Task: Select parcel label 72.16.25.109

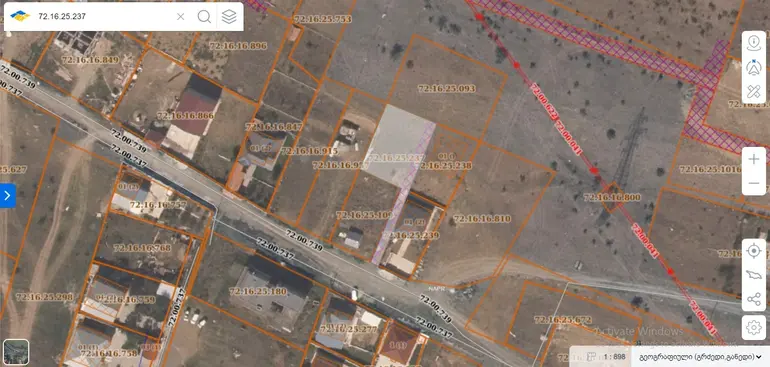Action: pyautogui.click(x=364, y=215)
